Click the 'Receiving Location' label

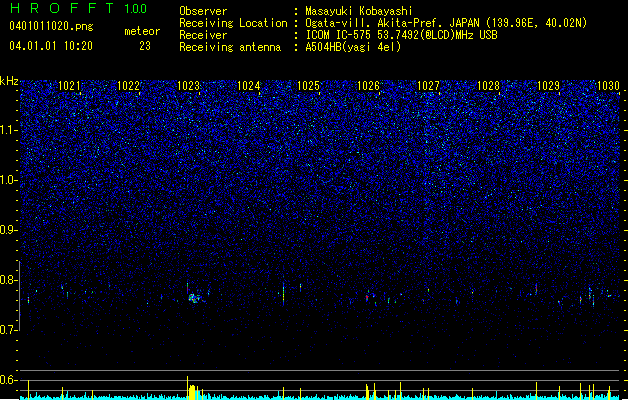point(233,23)
